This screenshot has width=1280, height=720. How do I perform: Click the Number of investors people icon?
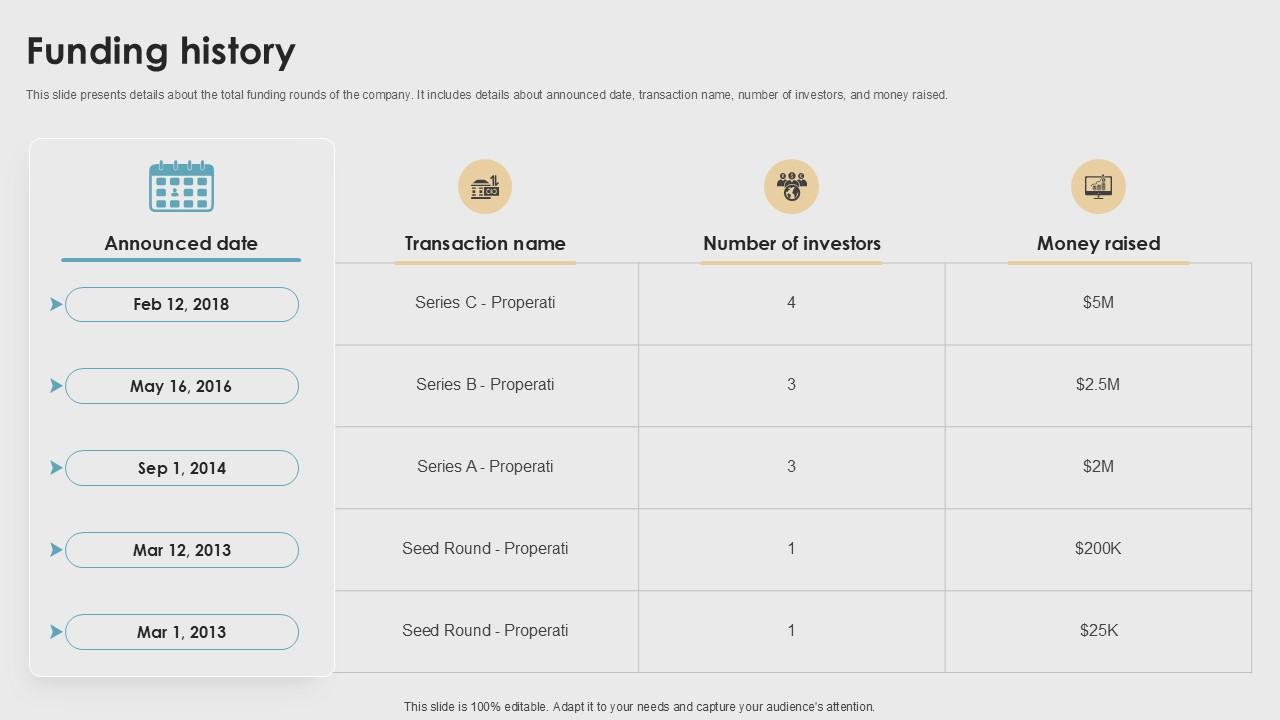click(791, 187)
